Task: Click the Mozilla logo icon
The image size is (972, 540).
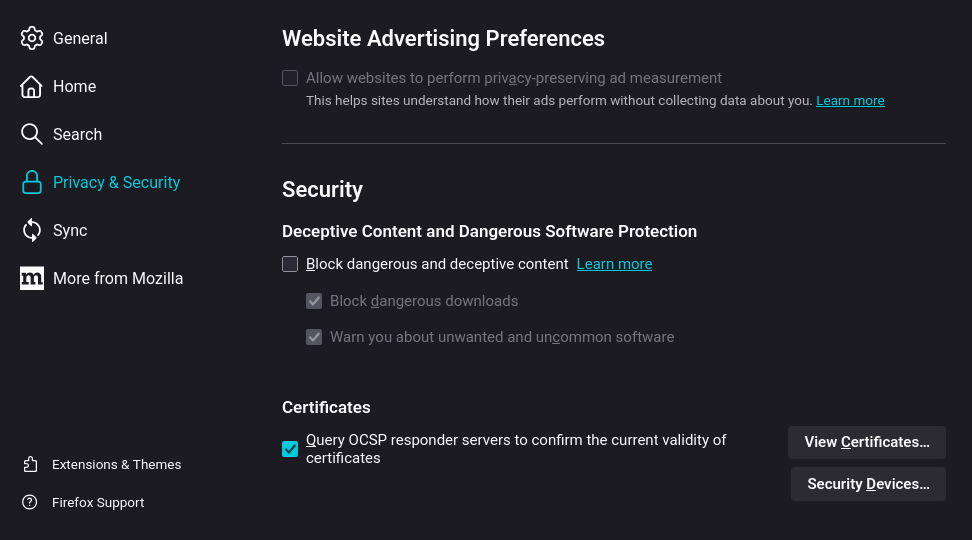Action: 32,278
